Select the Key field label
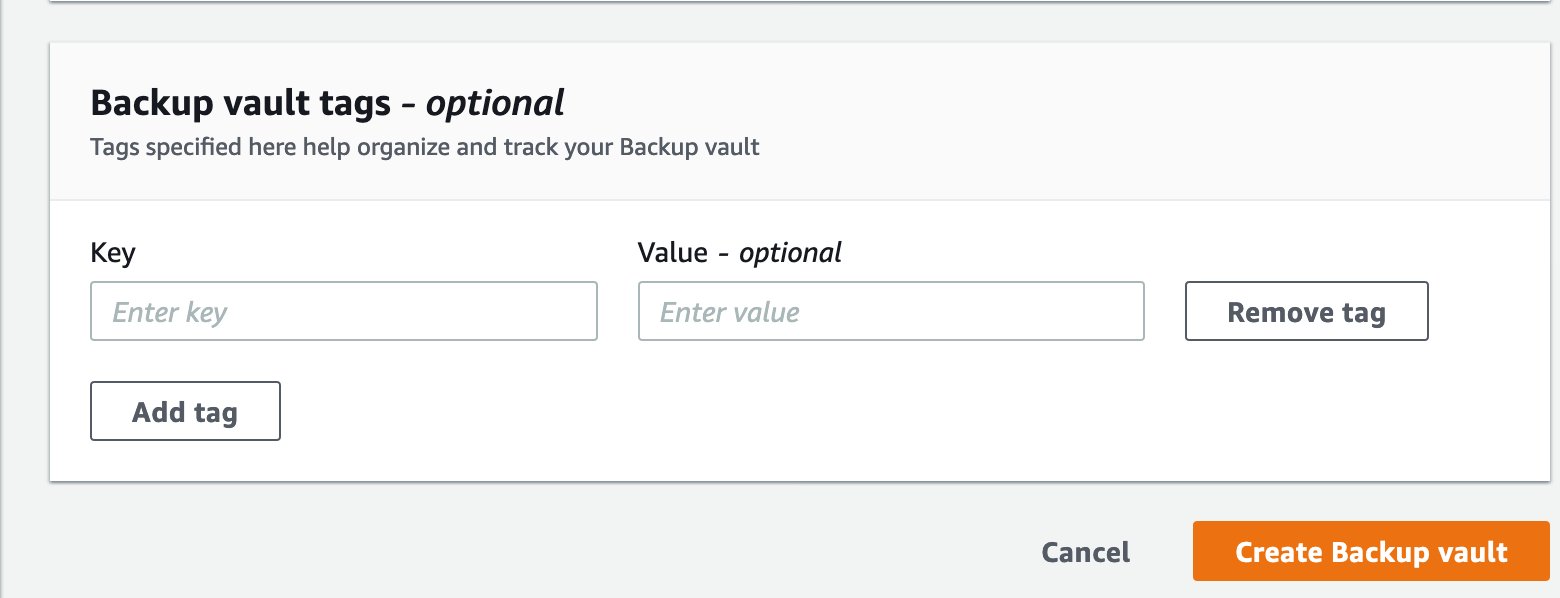Viewport: 1560px width, 598px height. [x=113, y=252]
